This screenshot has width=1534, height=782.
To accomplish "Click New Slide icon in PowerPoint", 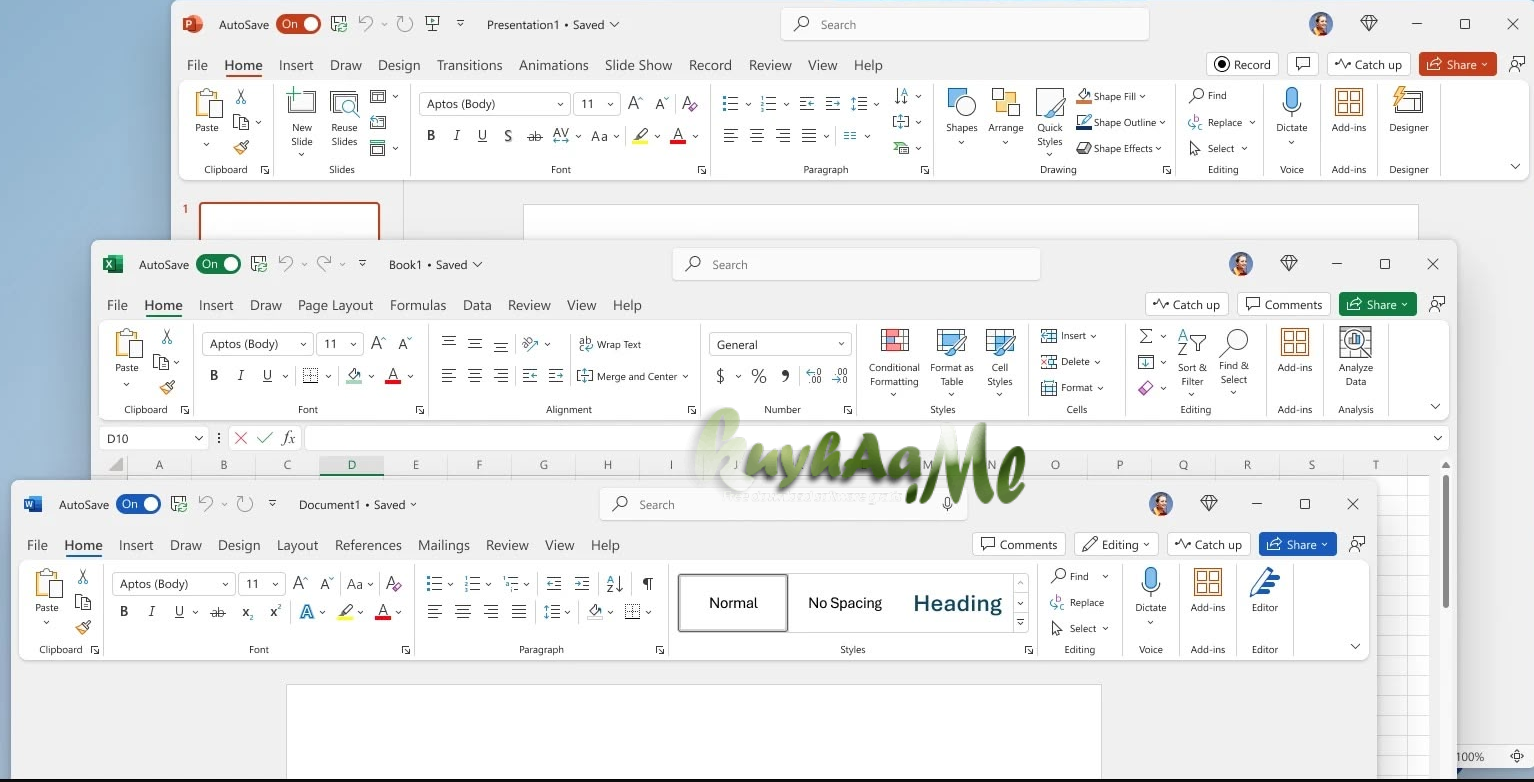I will [301, 103].
